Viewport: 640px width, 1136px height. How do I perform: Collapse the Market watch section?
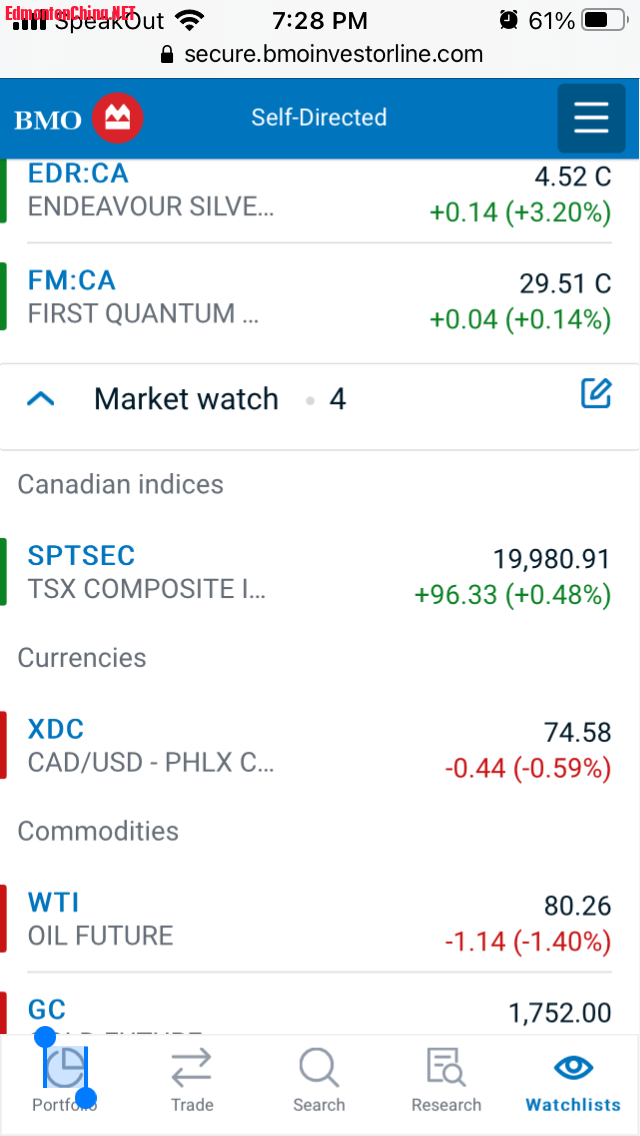[41, 399]
